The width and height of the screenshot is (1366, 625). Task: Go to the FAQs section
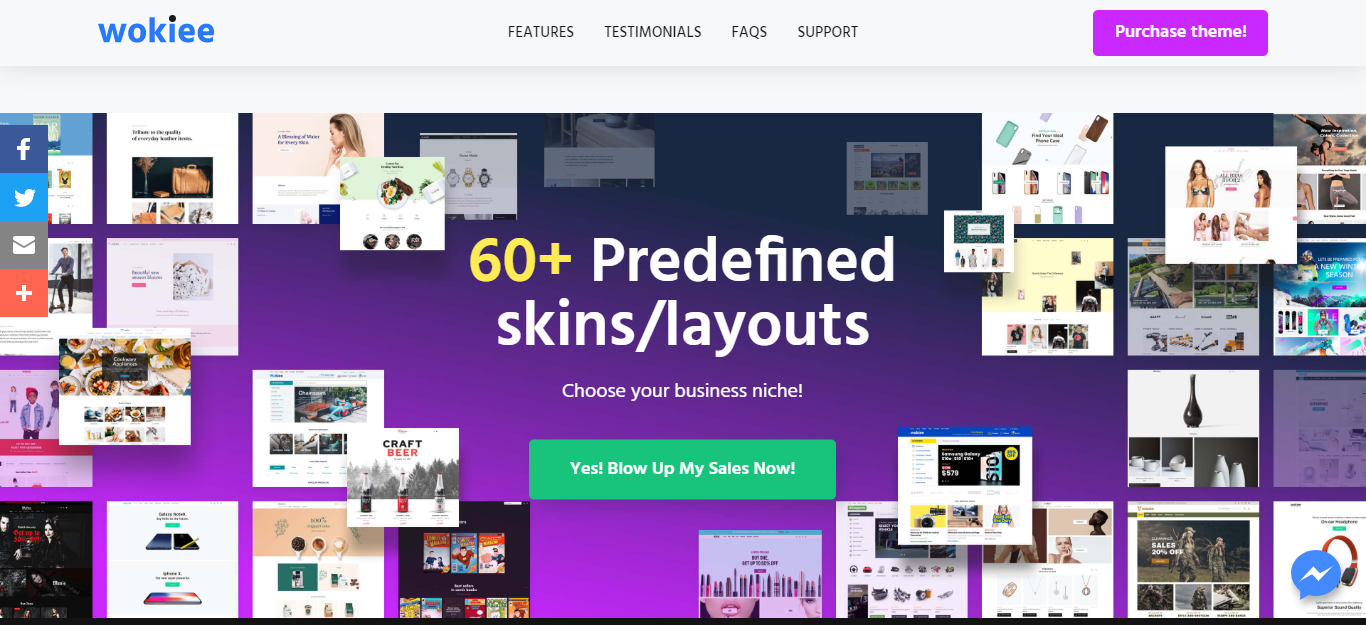[x=749, y=32]
